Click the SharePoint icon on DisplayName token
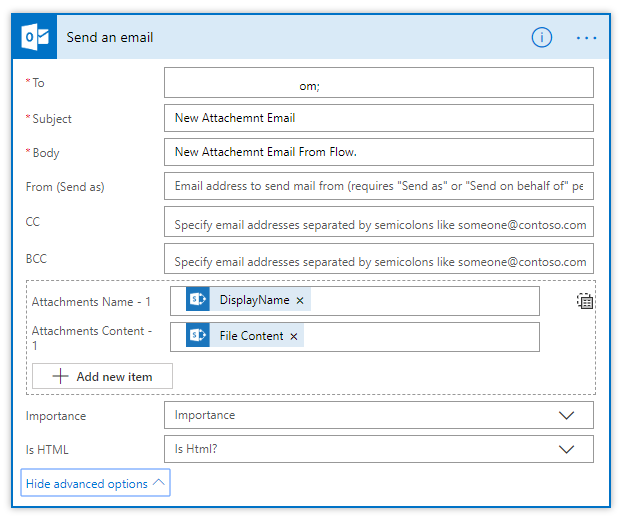The image size is (621, 520). click(x=198, y=299)
